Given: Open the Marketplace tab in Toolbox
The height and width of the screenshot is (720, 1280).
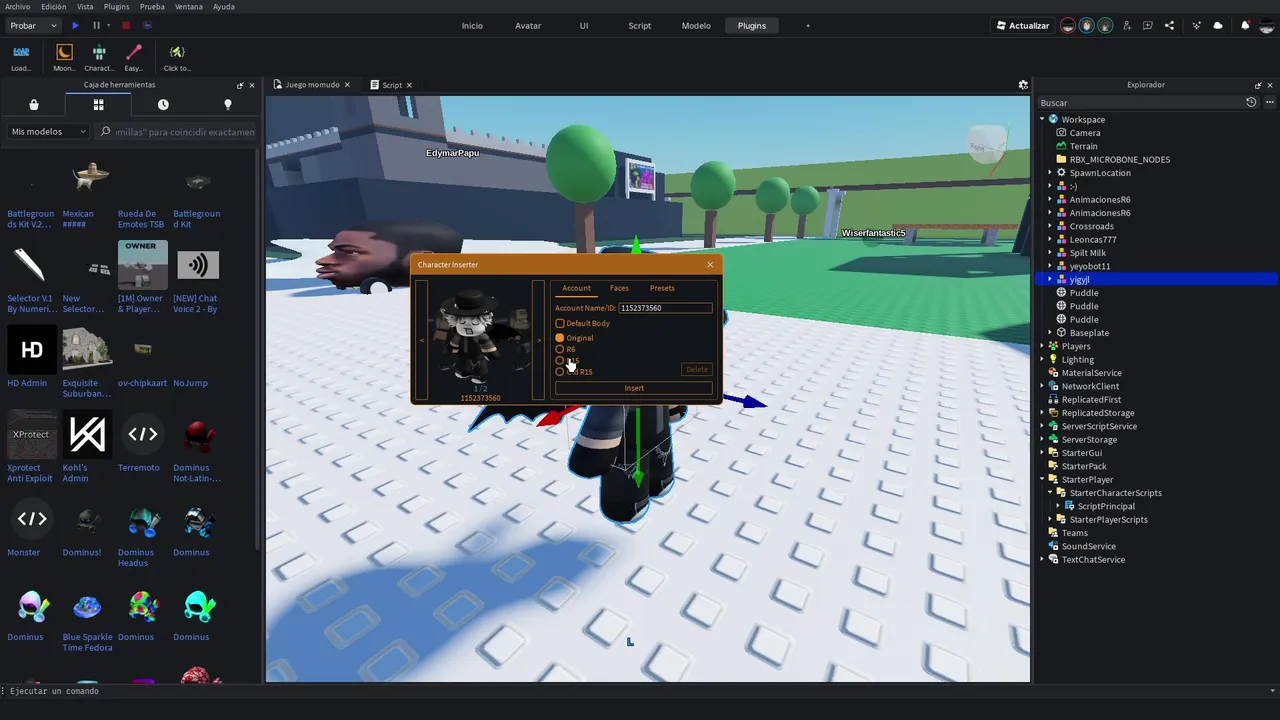Looking at the screenshot, I should click(34, 104).
